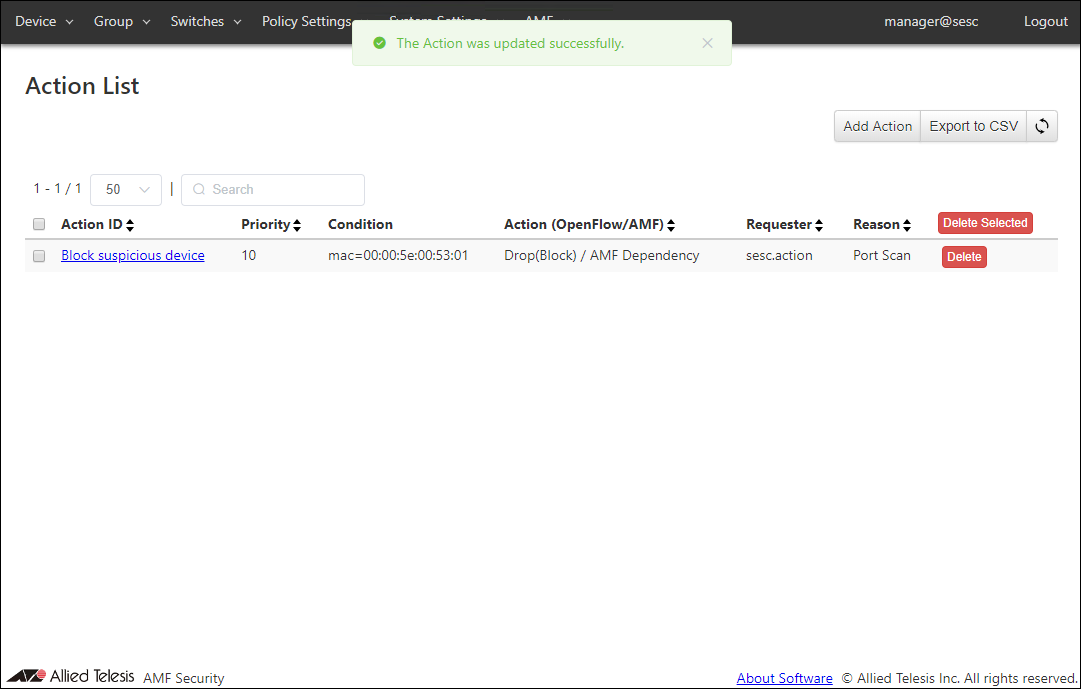Sort by Requester column arrows

(819, 225)
